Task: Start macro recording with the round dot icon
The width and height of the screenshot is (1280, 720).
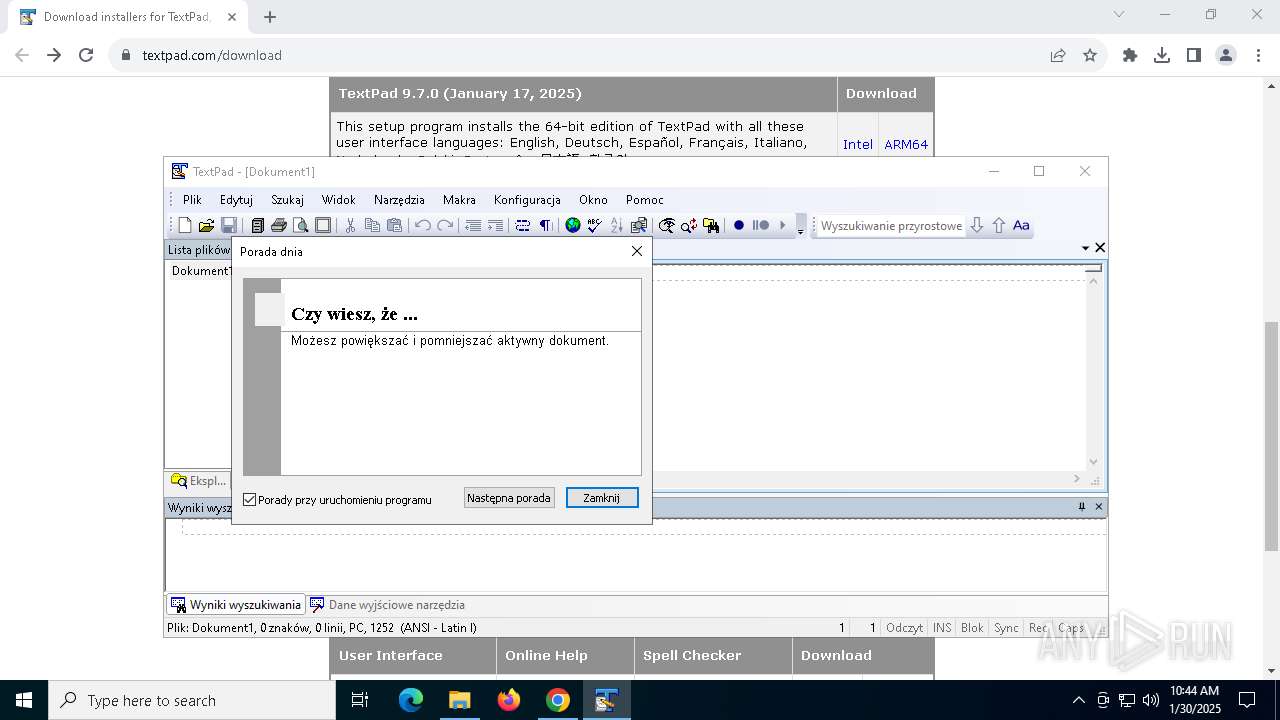Action: pyautogui.click(x=739, y=225)
